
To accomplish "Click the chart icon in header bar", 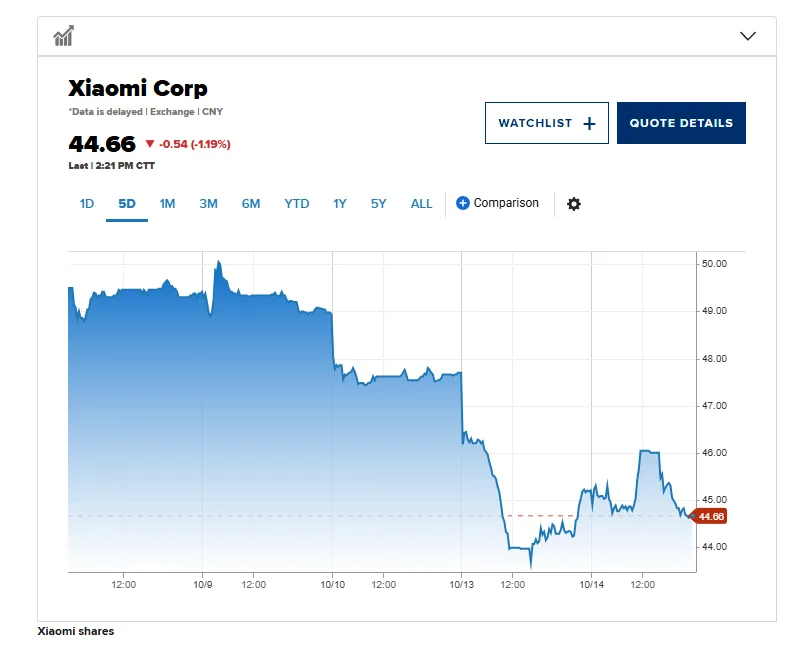I will (64, 36).
